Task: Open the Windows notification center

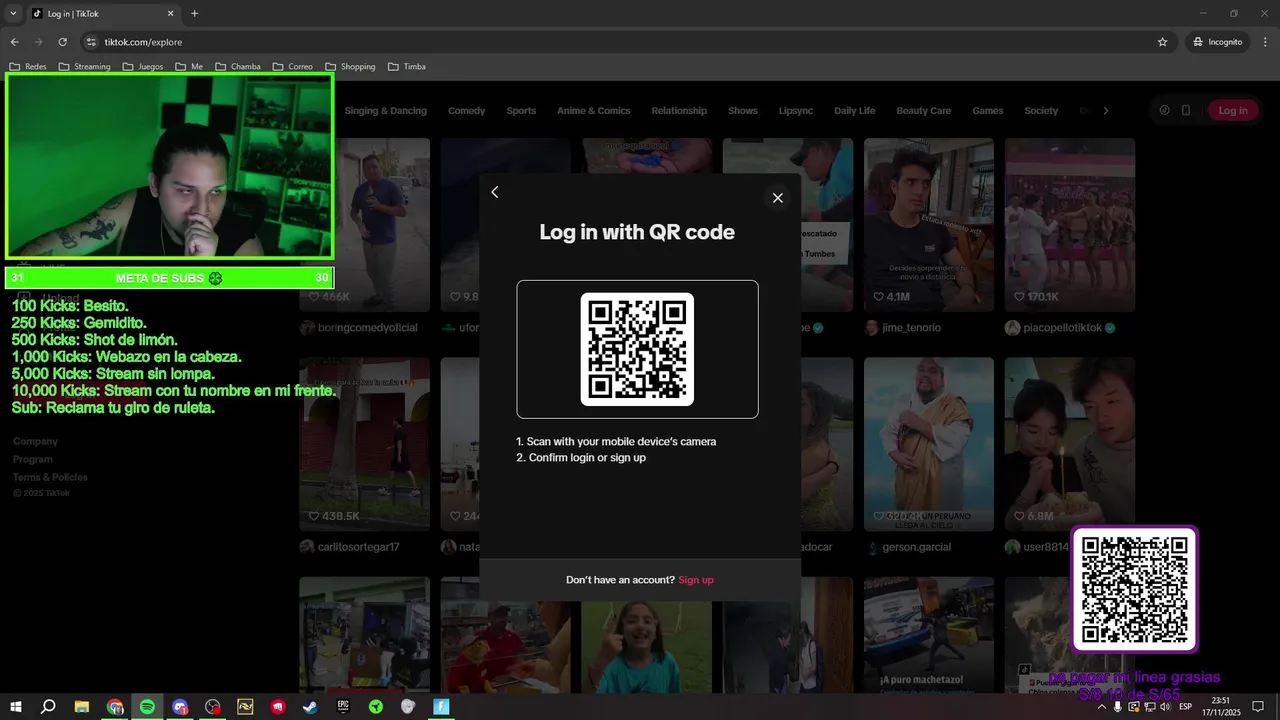Action: pos(1258,707)
